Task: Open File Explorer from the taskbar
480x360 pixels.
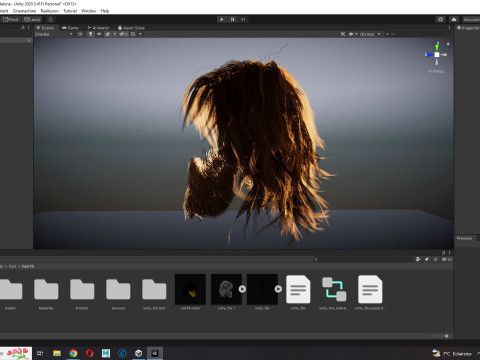Action: pyautogui.click(x=57, y=353)
